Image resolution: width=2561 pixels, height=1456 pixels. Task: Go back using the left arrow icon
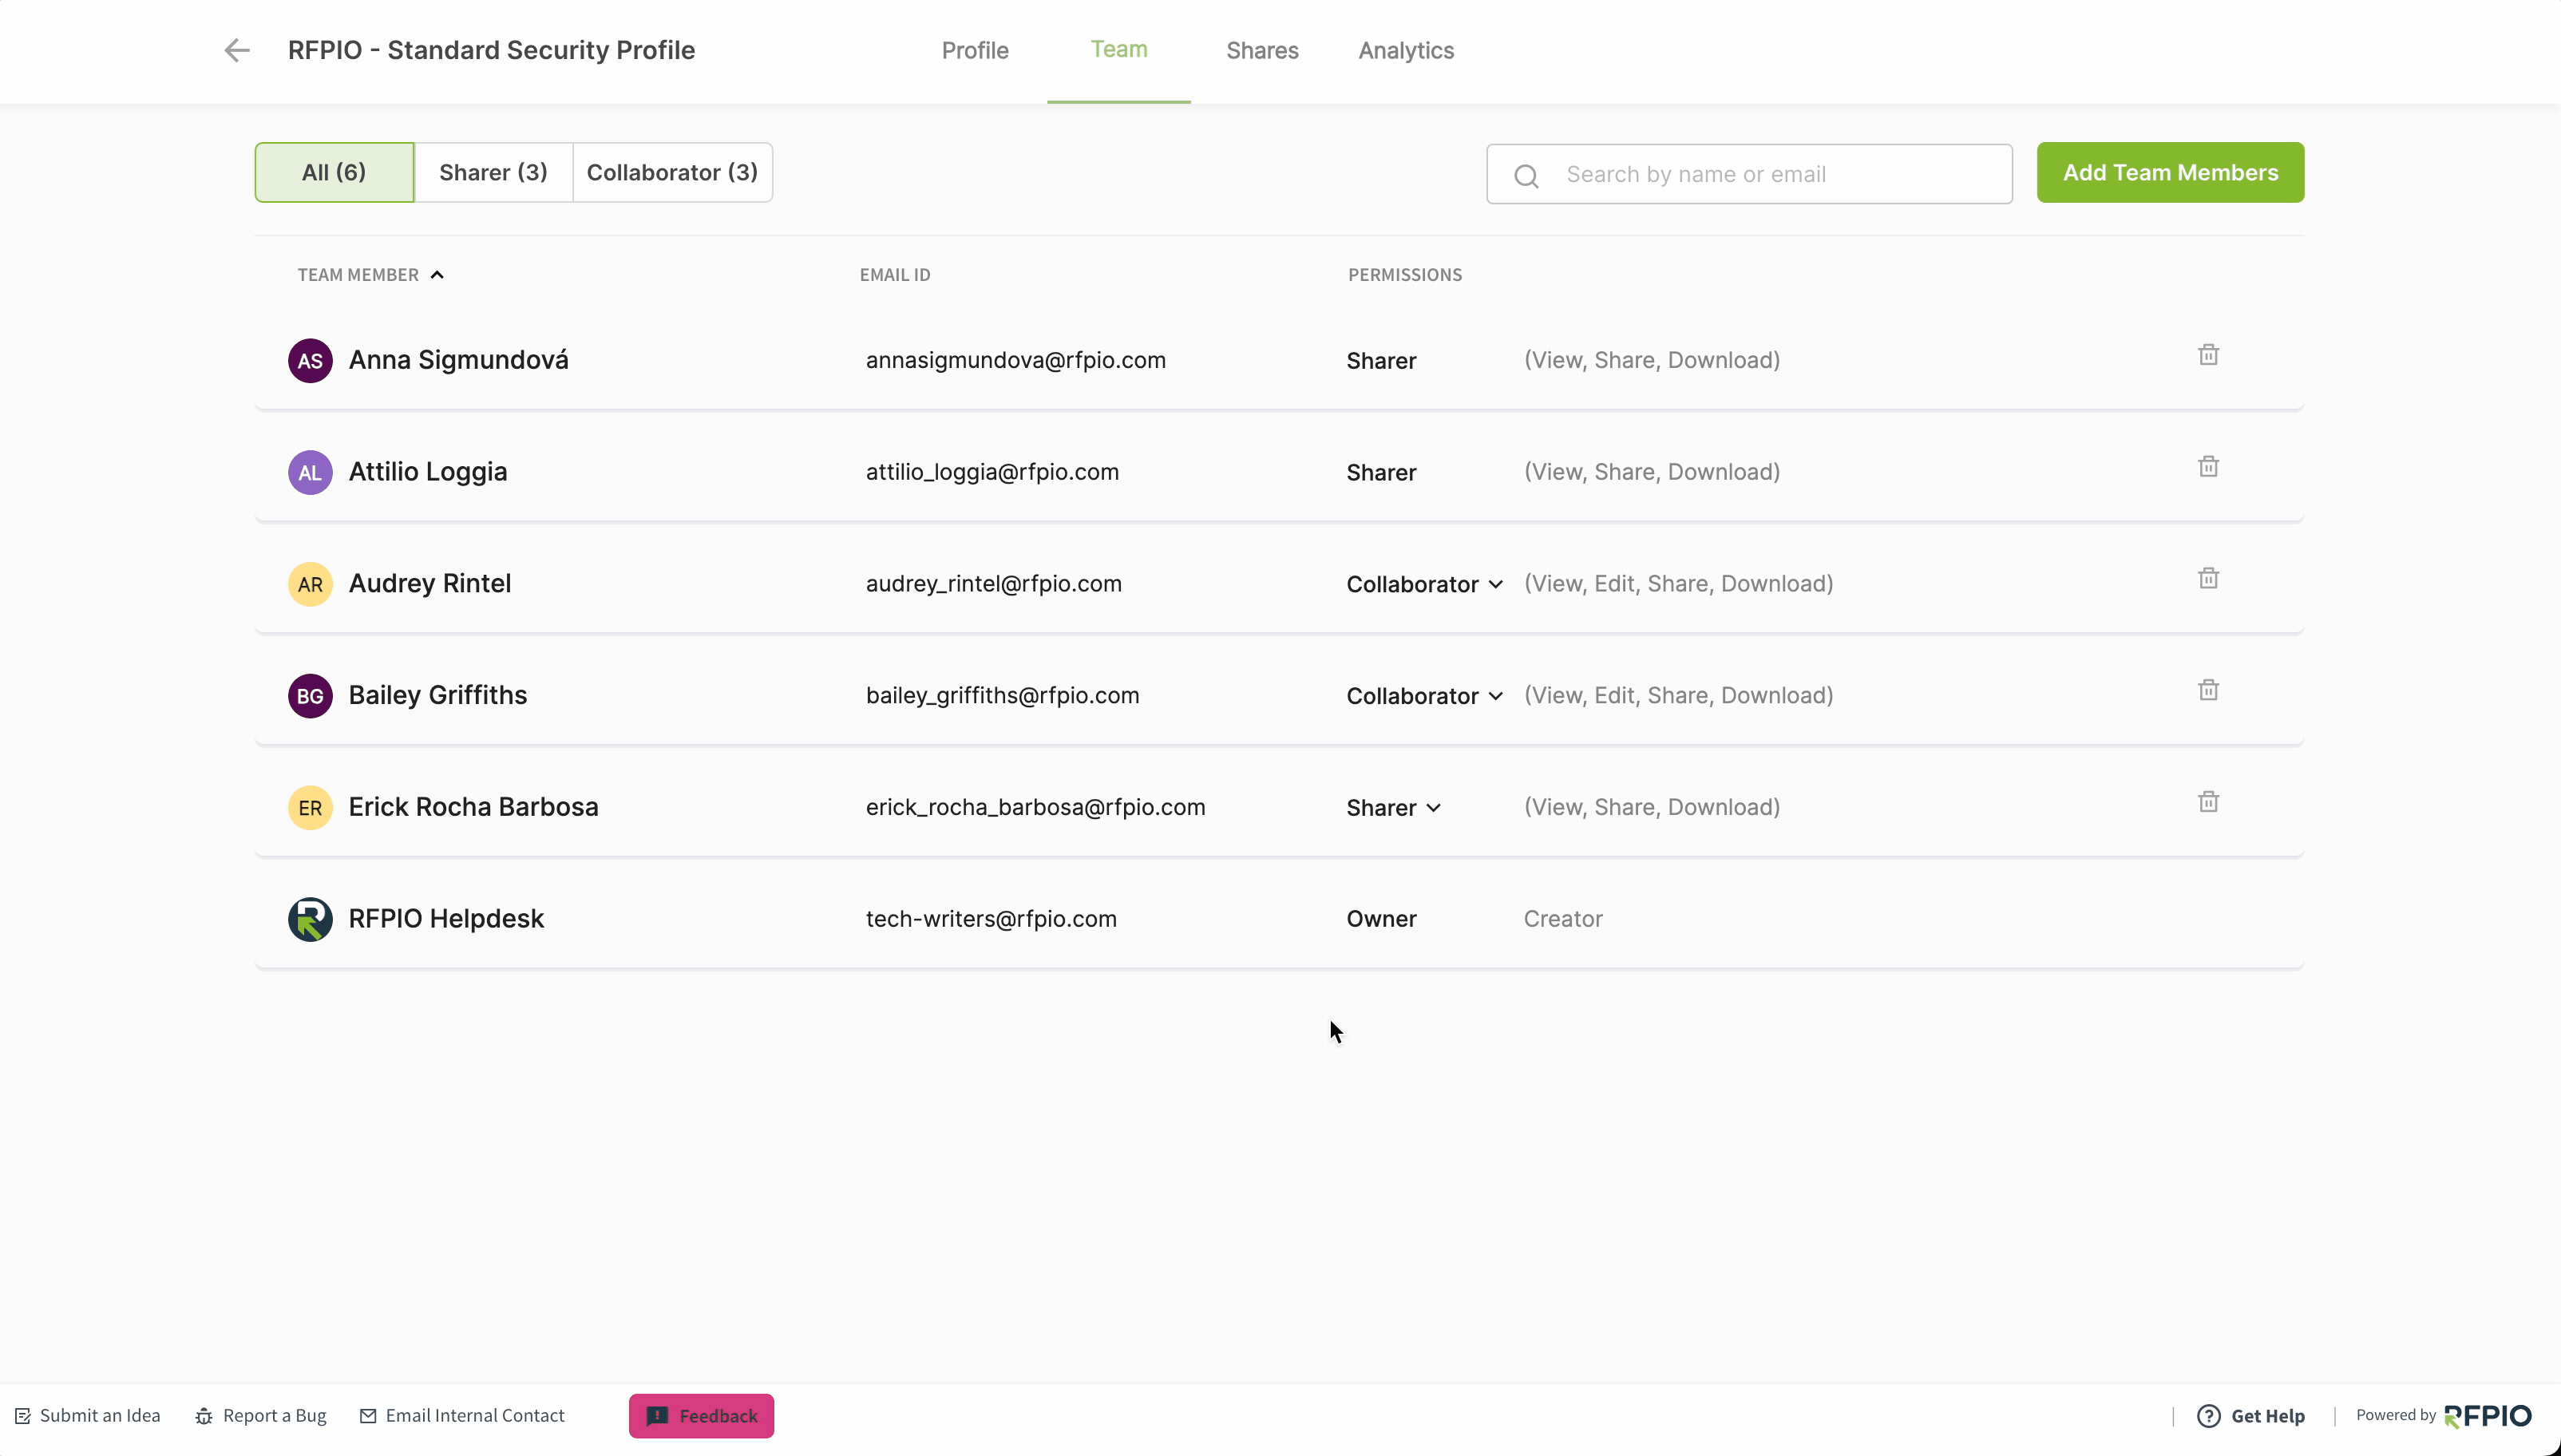tap(237, 50)
